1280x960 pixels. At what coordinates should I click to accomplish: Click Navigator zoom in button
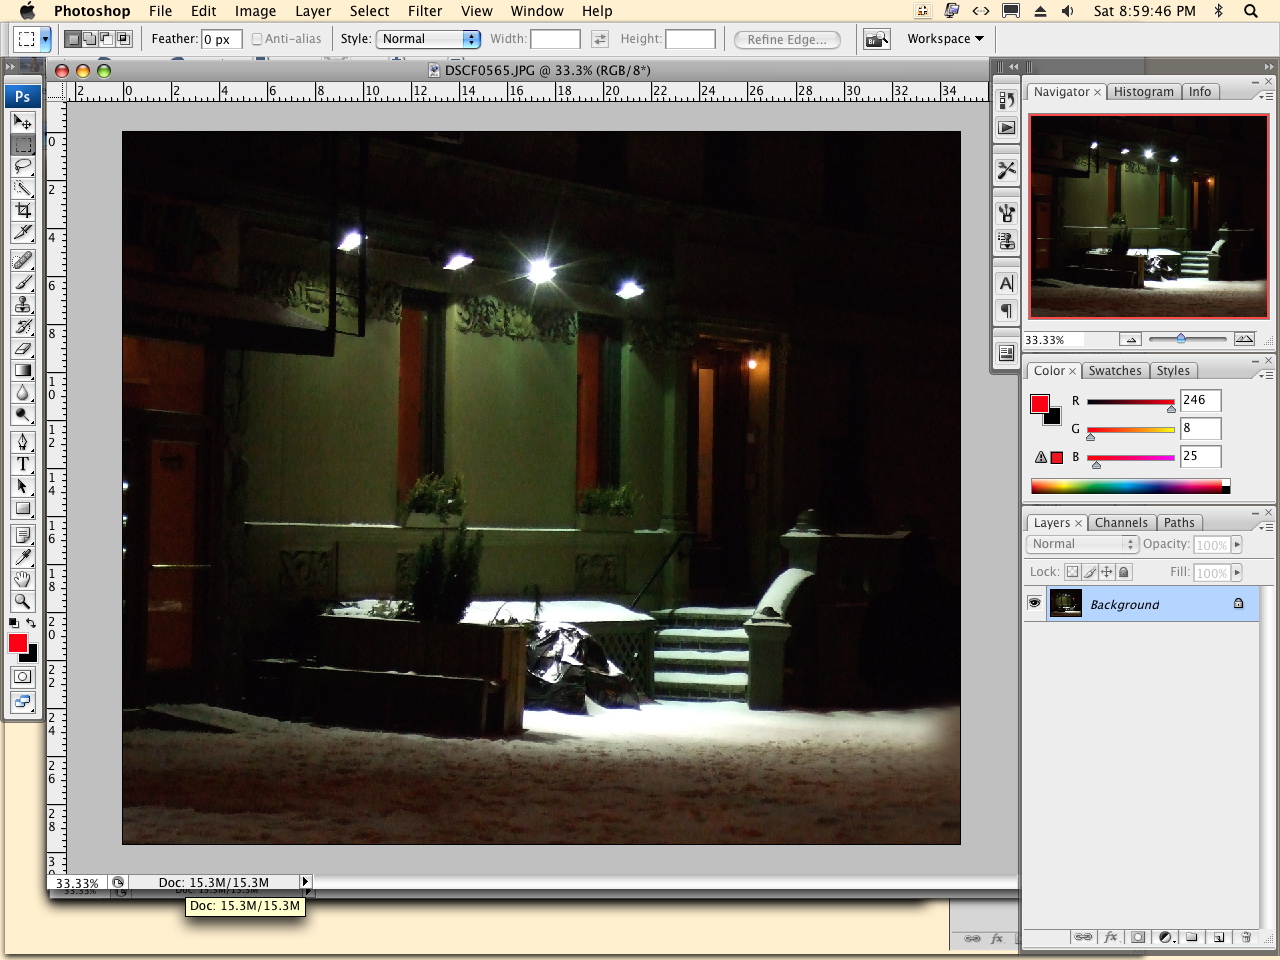pyautogui.click(x=1244, y=340)
